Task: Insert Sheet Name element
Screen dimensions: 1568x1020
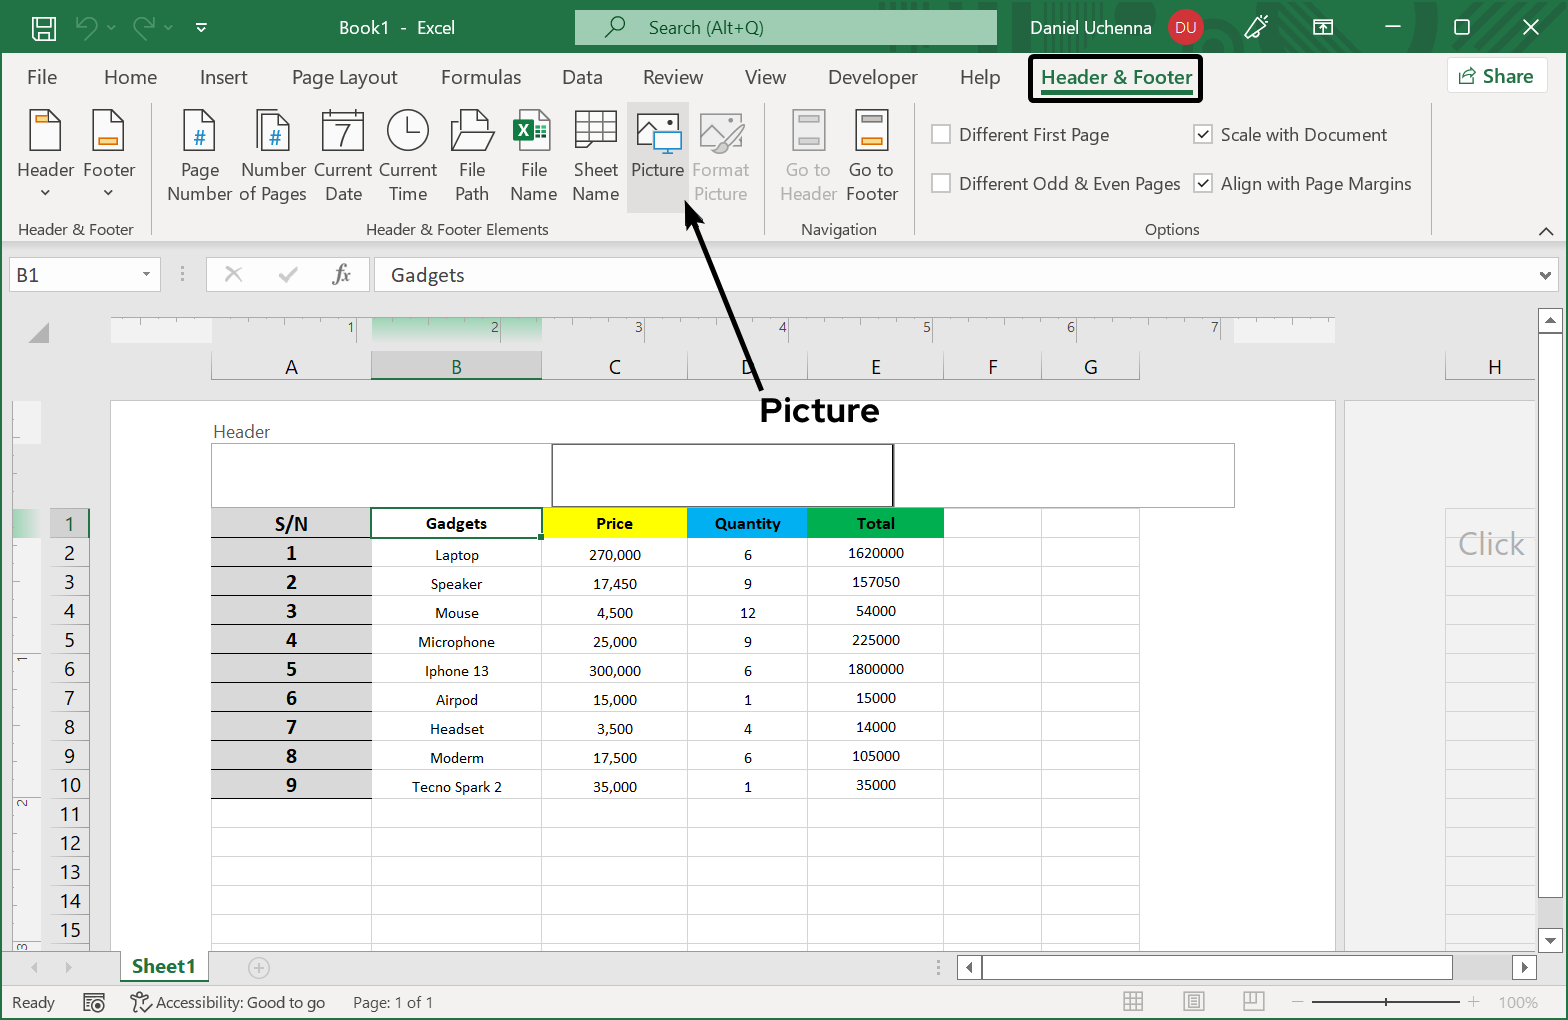Action: click(x=595, y=156)
